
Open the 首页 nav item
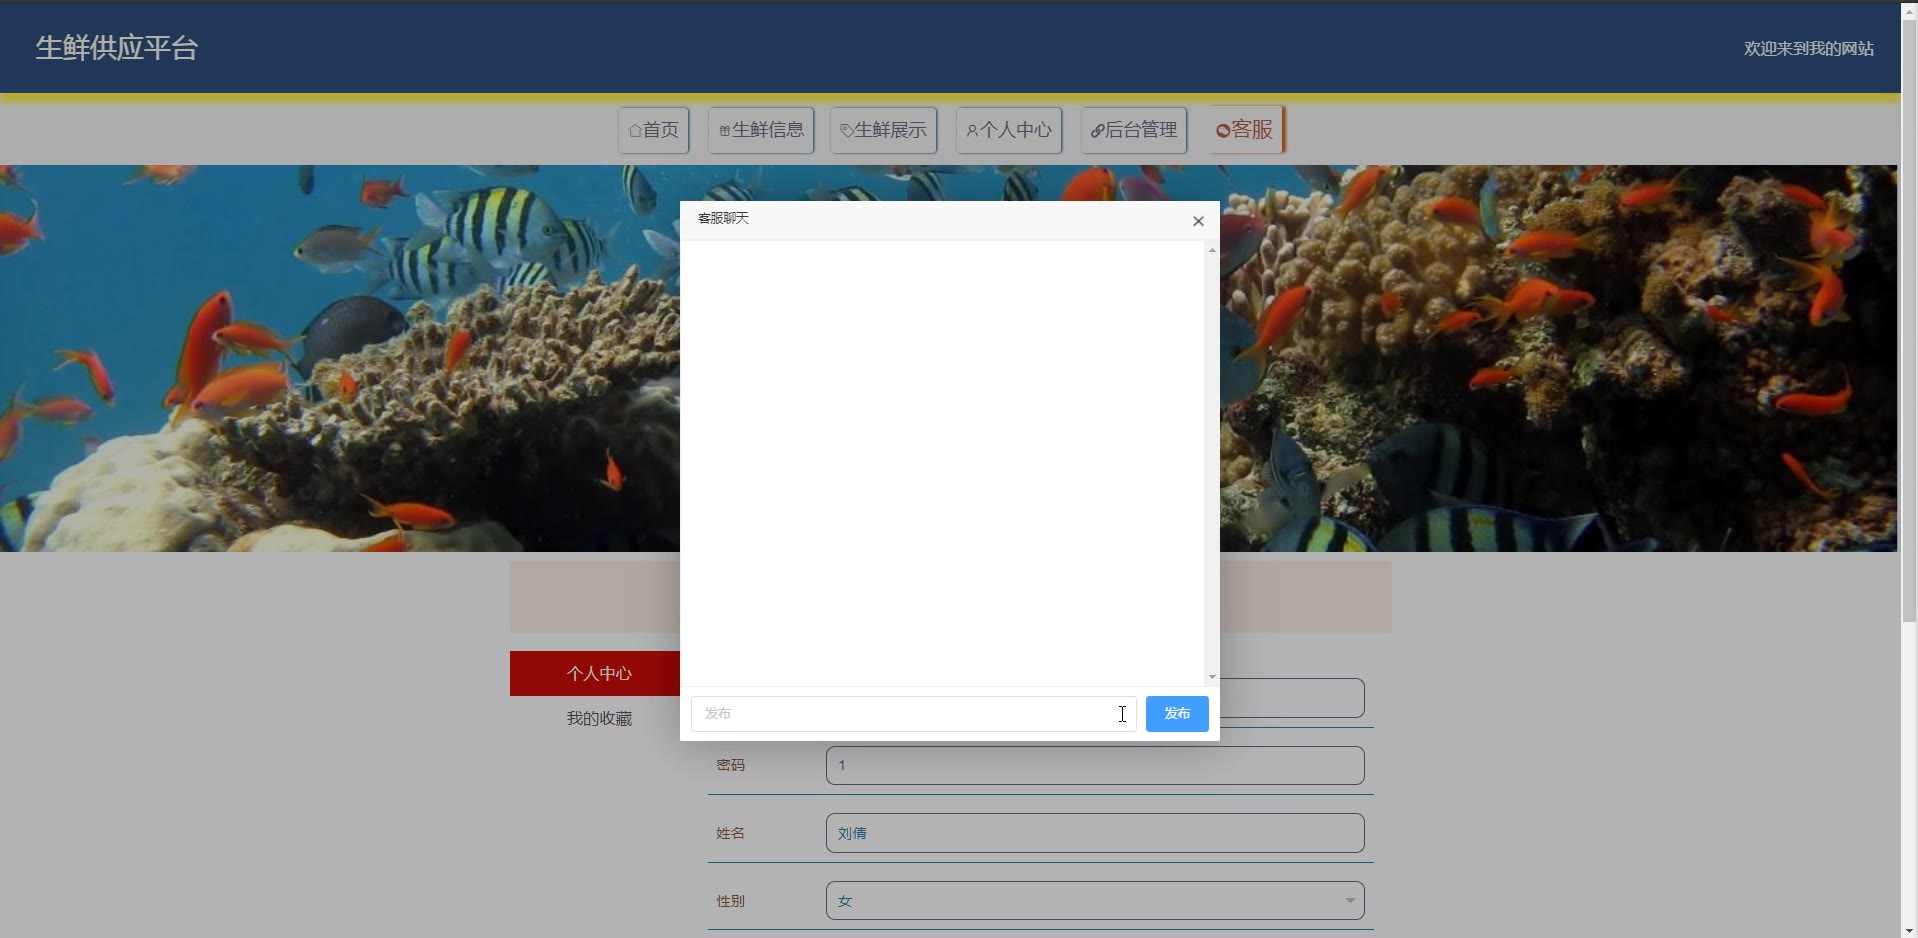tap(654, 130)
